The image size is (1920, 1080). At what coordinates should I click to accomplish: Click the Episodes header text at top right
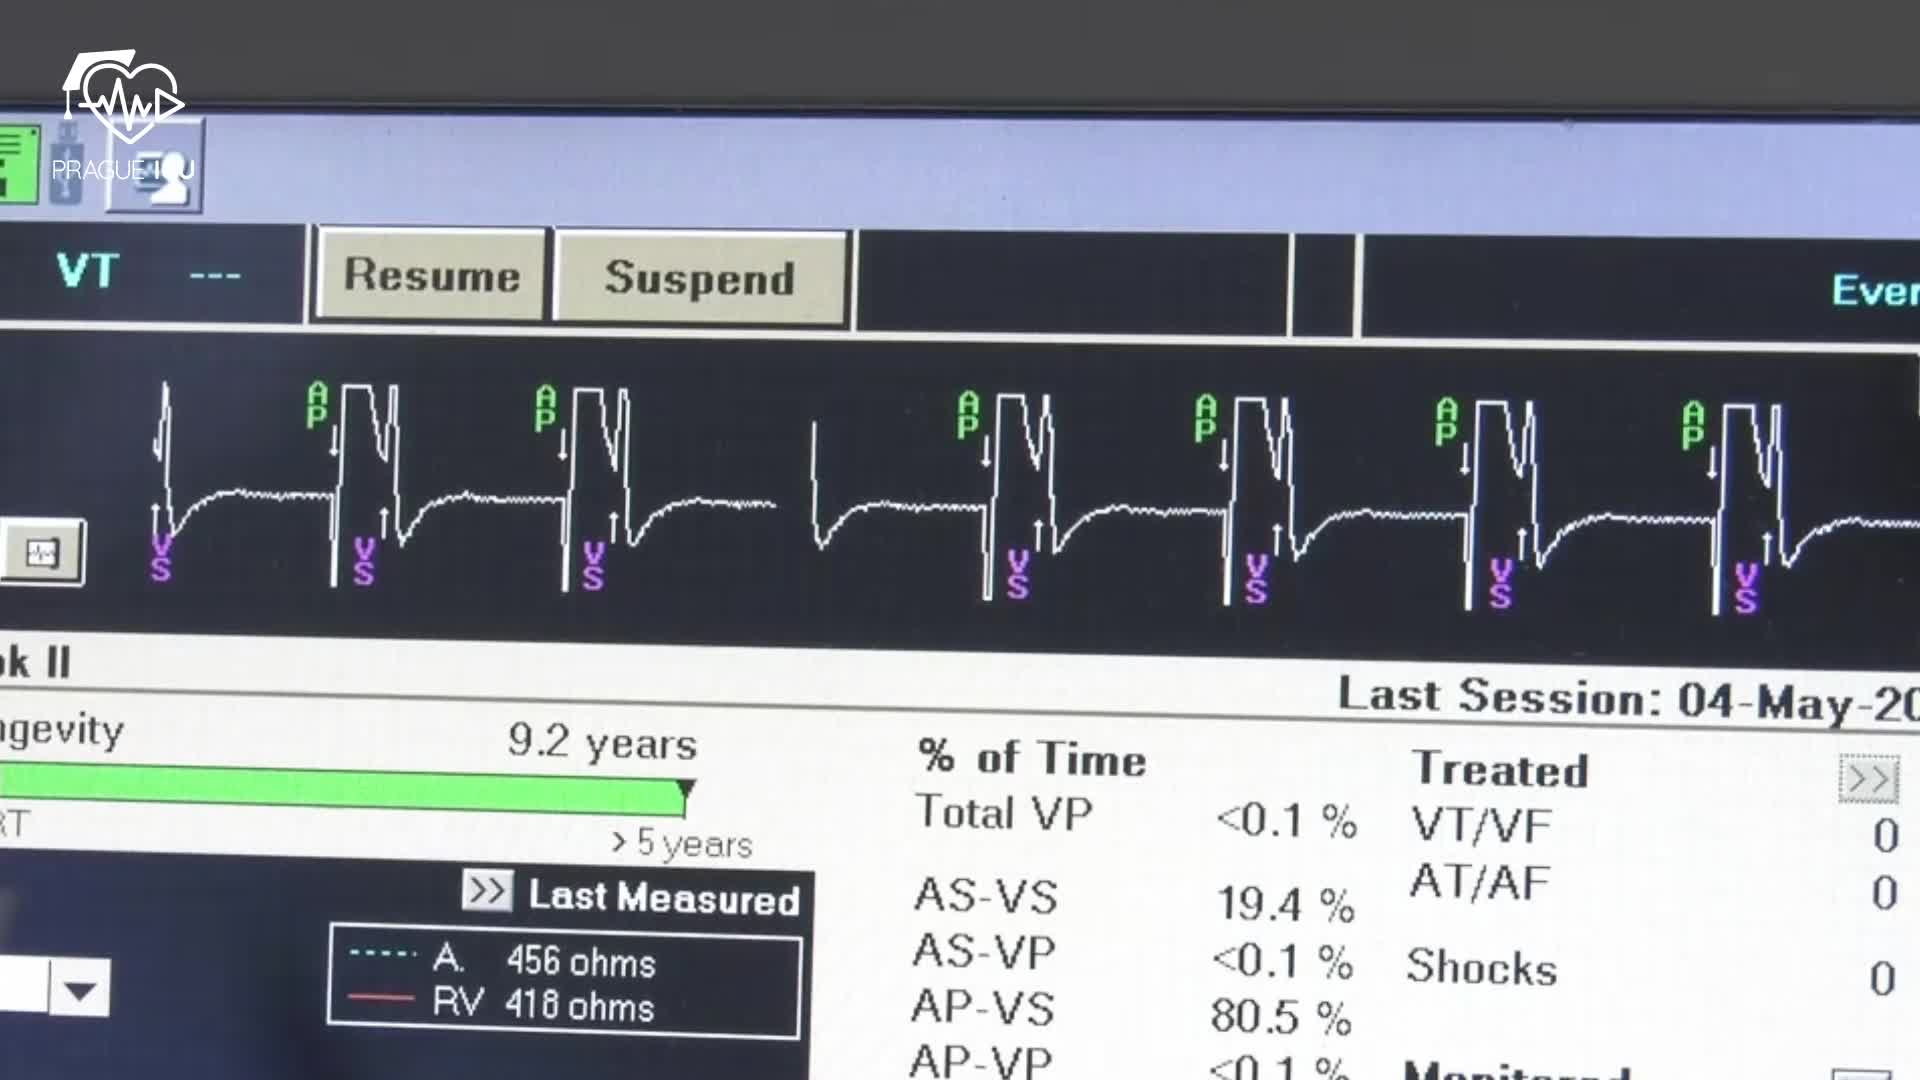(1874, 290)
